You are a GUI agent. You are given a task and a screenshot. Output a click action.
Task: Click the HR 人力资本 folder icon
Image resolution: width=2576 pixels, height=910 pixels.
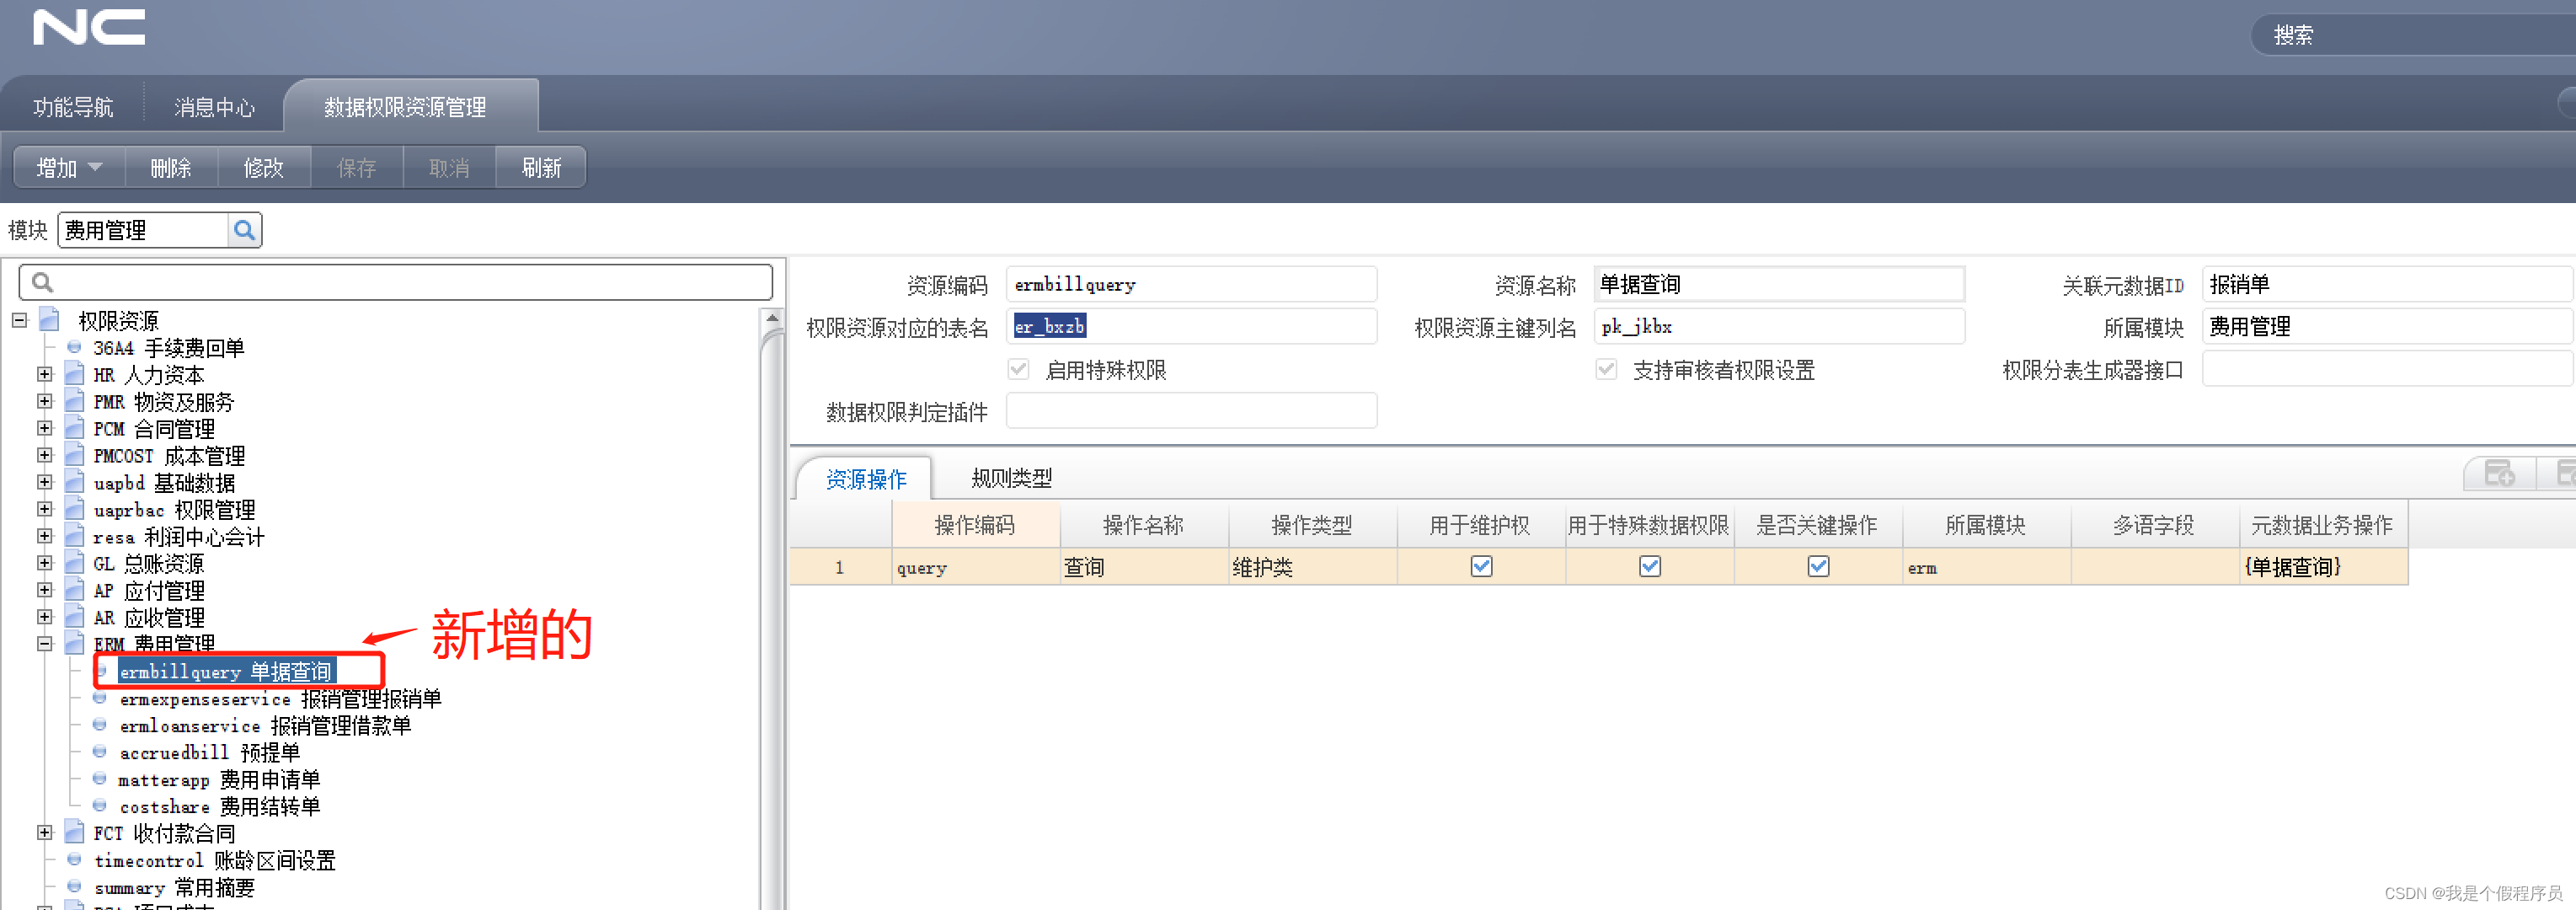[74, 374]
